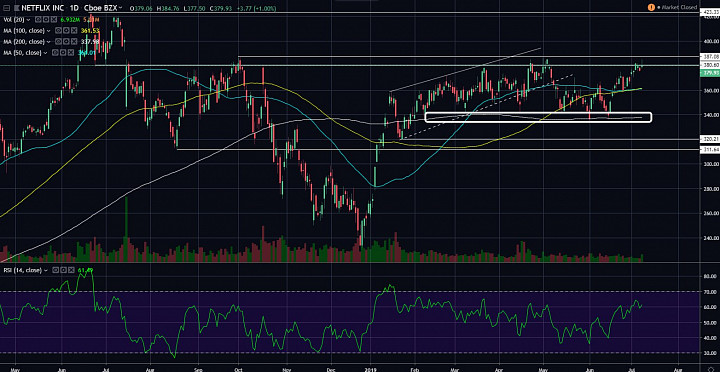Click the 340.00 price axis value
This screenshot has height=372, width=720.
(710, 115)
